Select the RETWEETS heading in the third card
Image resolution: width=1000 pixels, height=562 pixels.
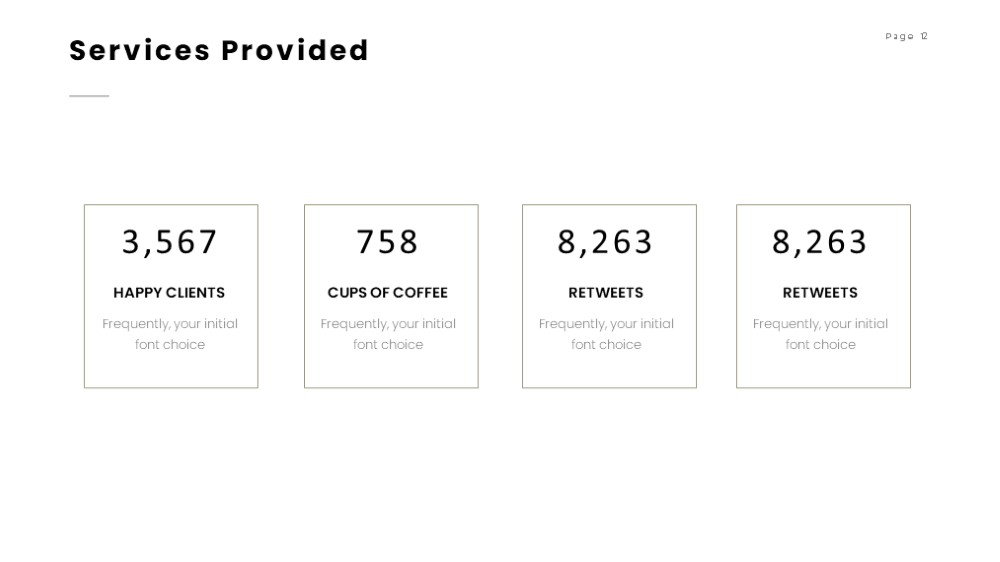(606, 293)
